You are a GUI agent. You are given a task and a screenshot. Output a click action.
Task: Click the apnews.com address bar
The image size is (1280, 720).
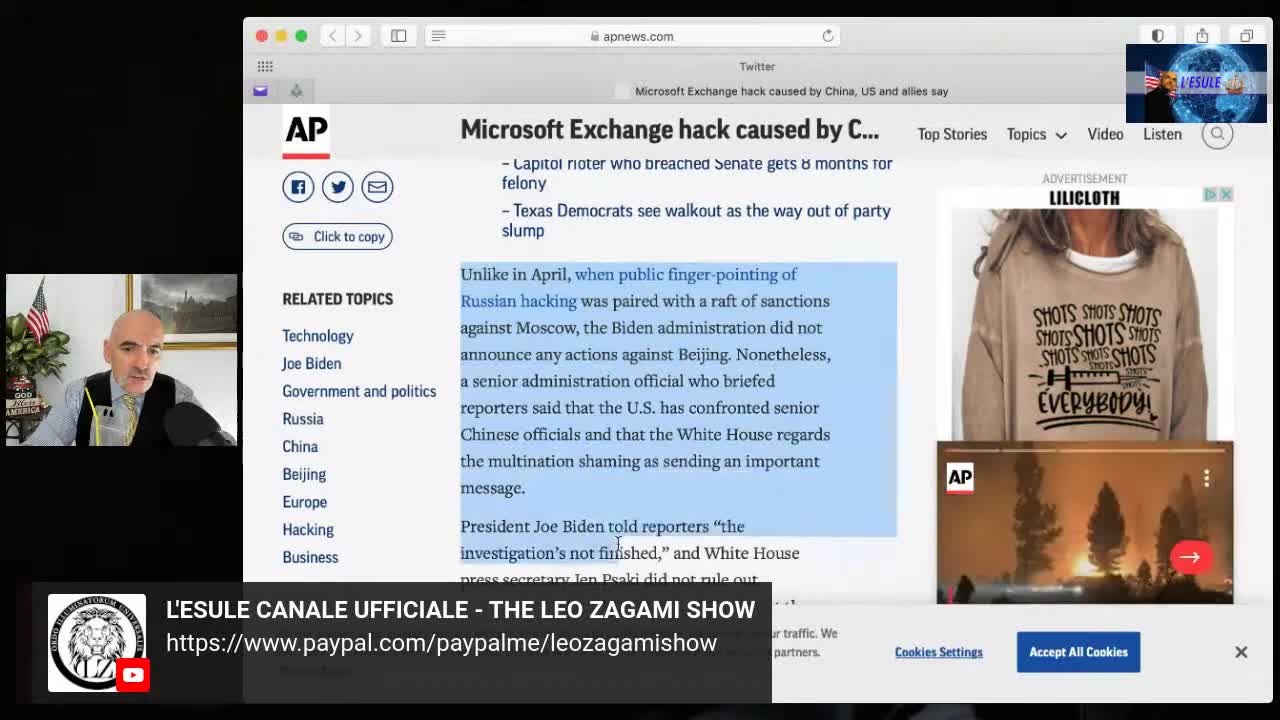[x=633, y=36]
